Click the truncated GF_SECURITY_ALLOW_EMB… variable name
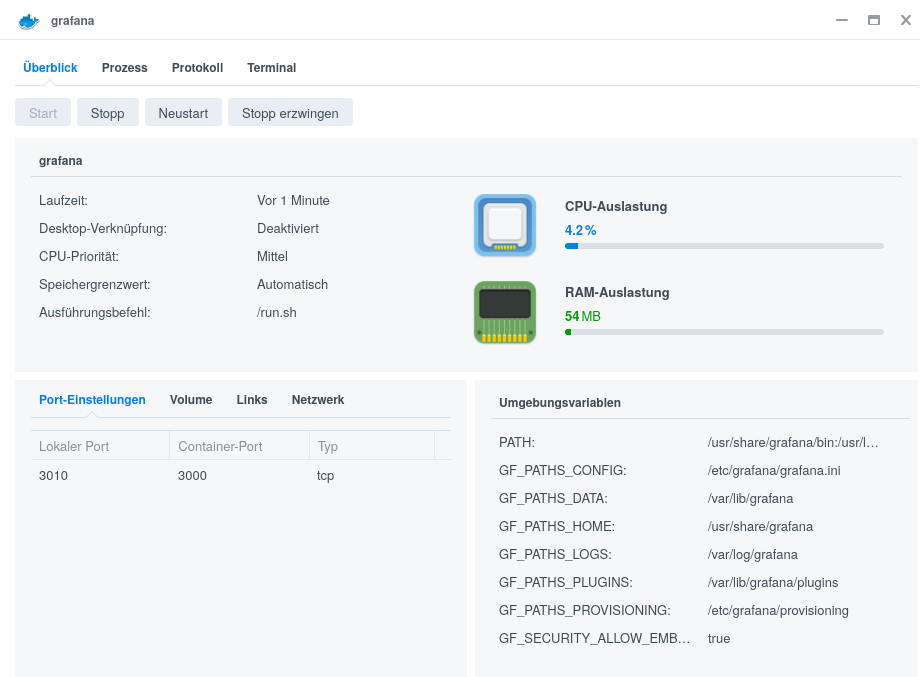Viewport: 920px width, 677px height. [594, 638]
